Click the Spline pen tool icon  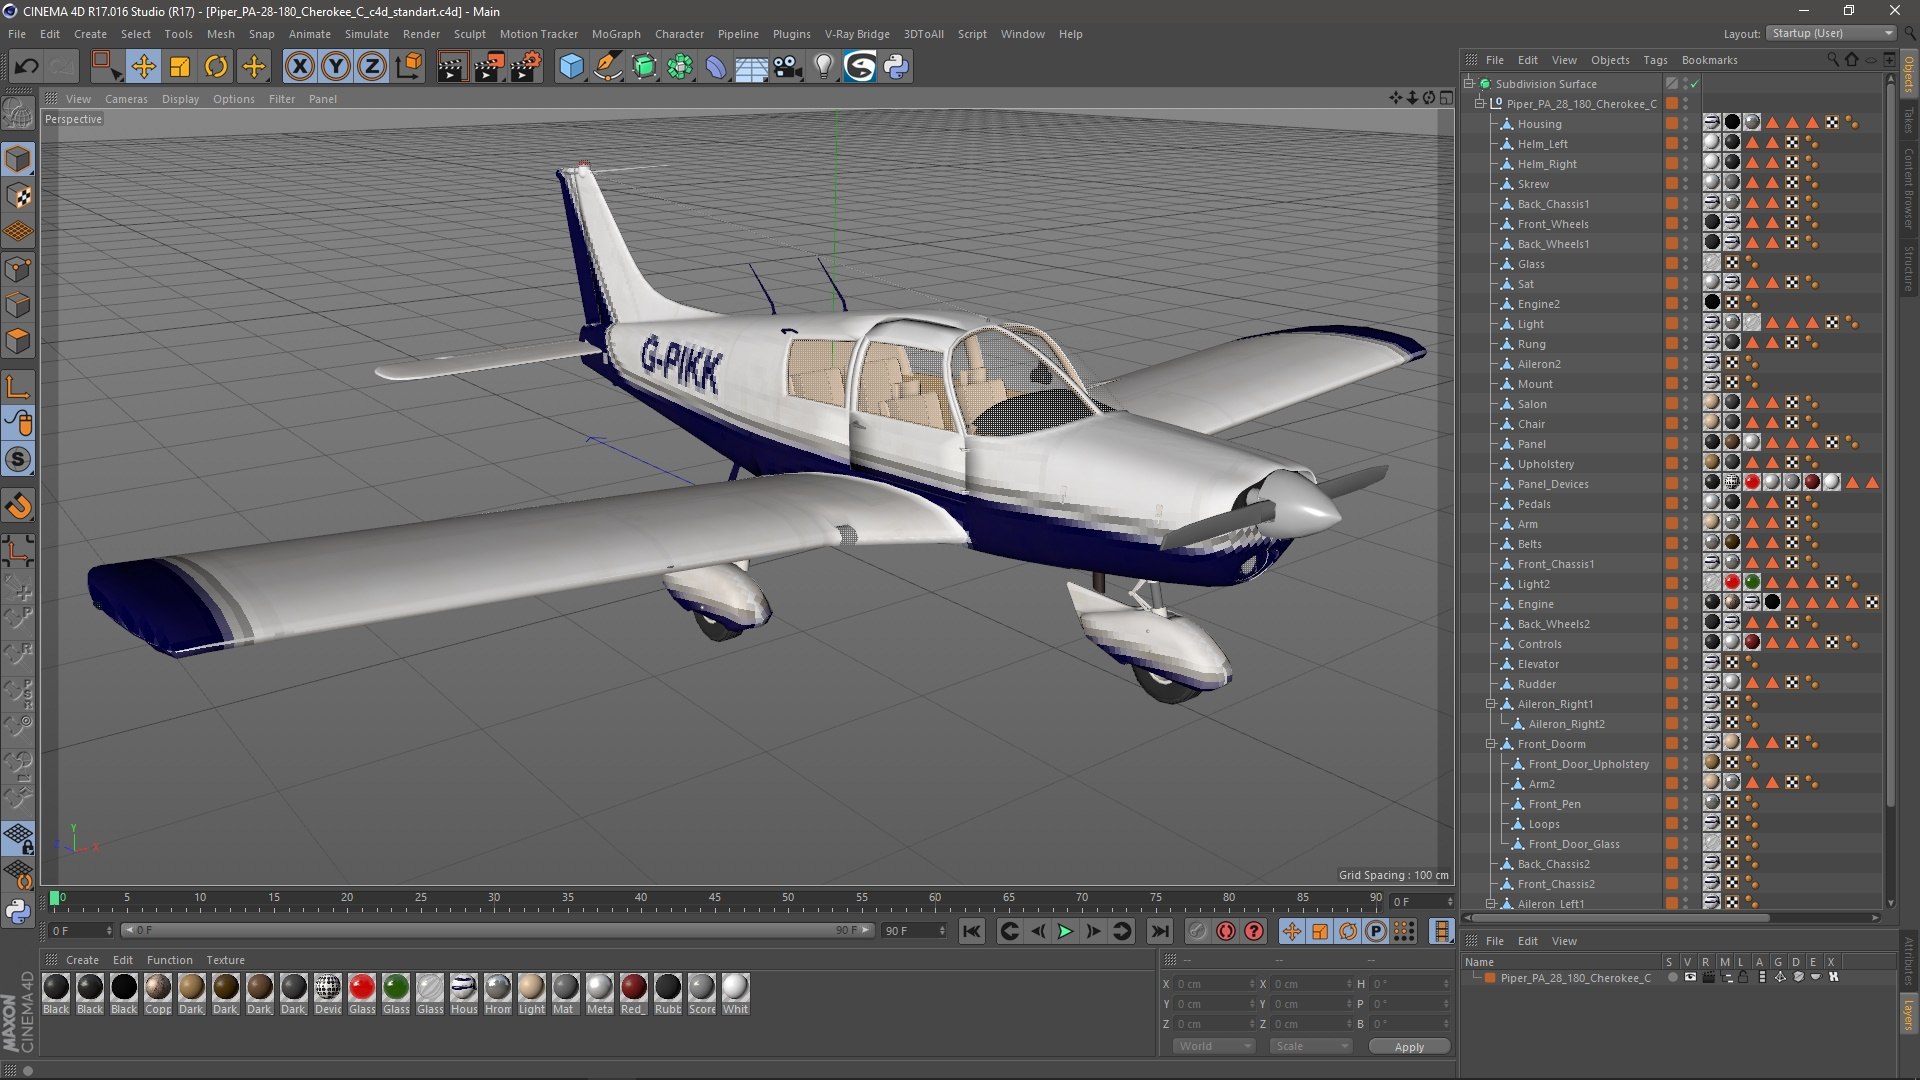pos(607,67)
